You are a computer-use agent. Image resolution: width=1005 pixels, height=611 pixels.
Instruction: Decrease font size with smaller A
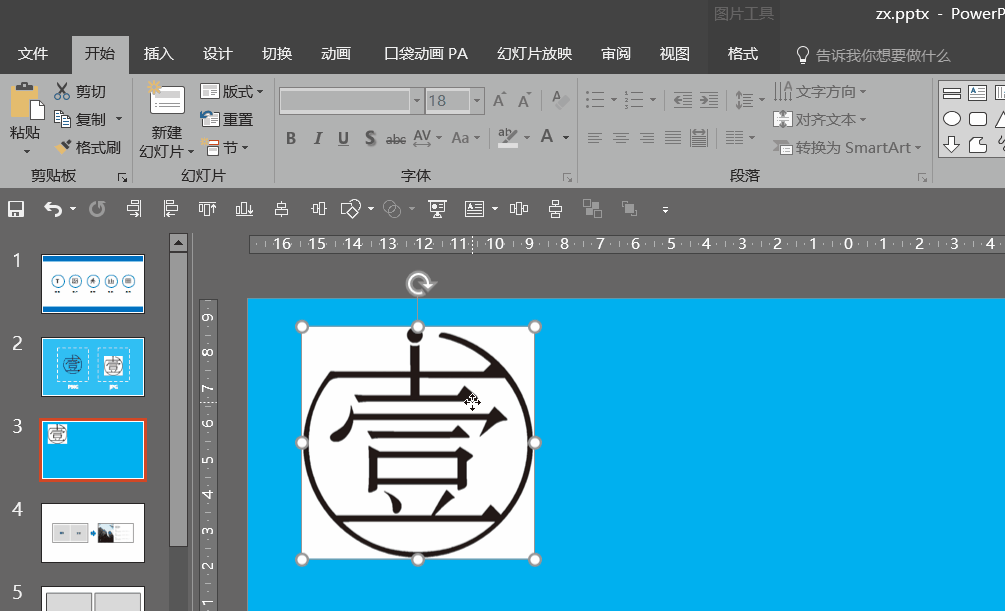tap(524, 100)
